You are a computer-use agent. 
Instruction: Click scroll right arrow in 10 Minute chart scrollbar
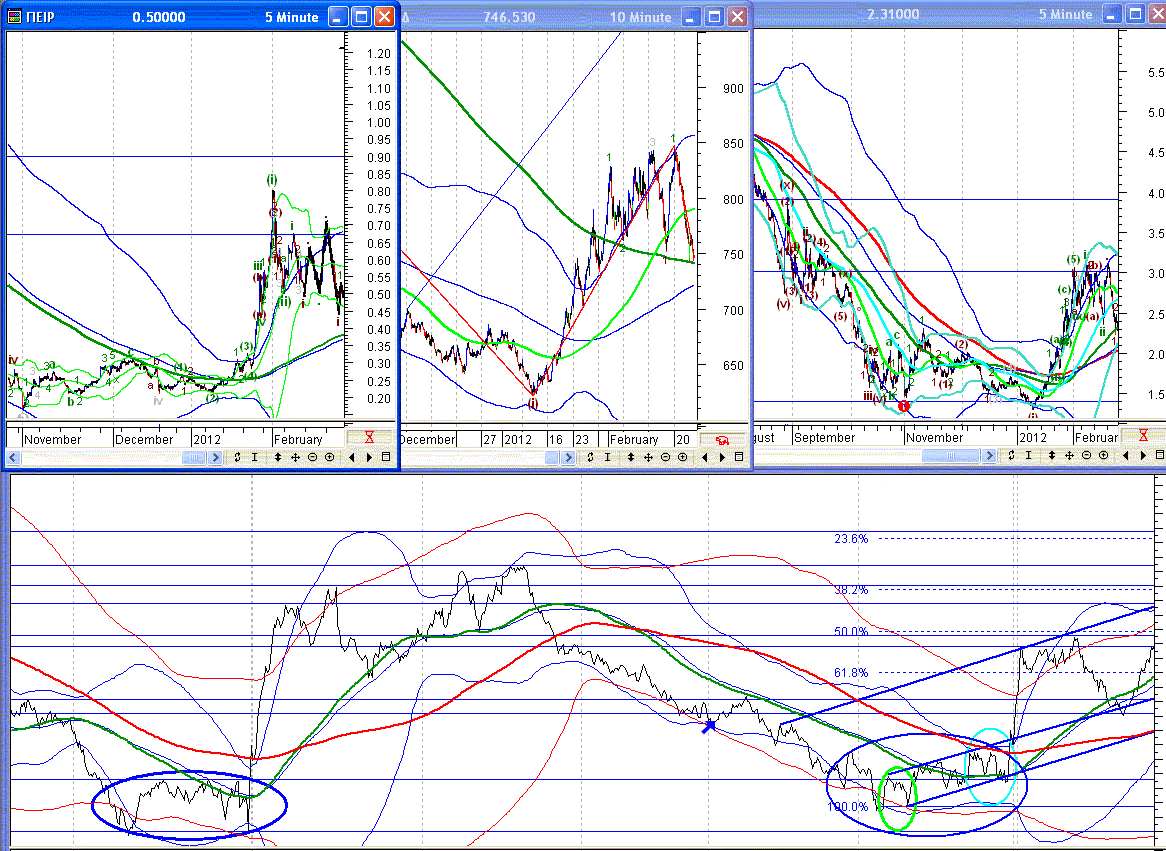[x=568, y=457]
